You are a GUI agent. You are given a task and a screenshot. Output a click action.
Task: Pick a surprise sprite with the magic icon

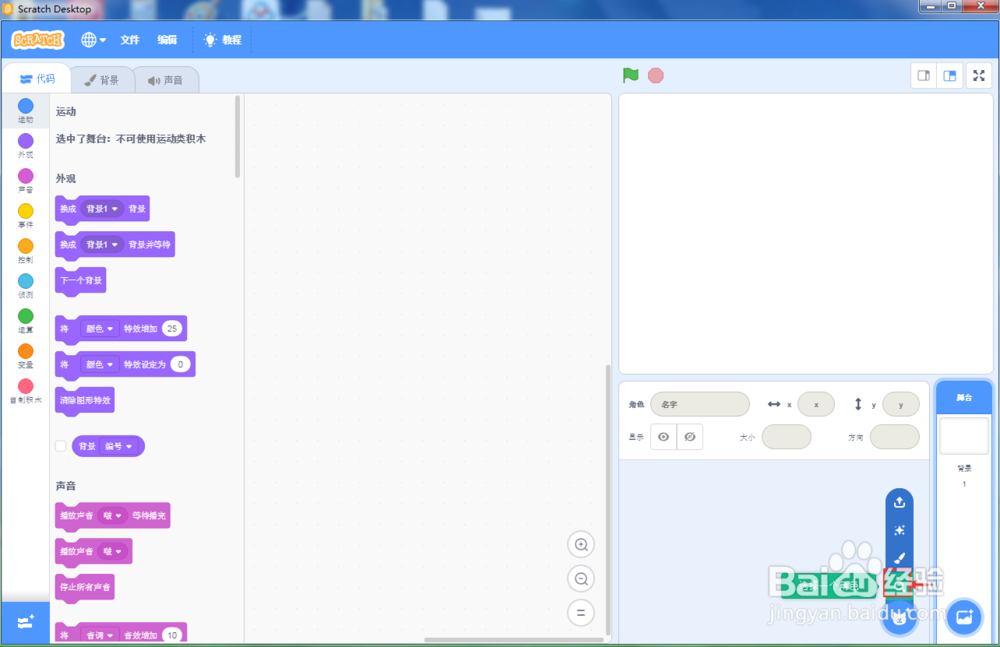[899, 531]
